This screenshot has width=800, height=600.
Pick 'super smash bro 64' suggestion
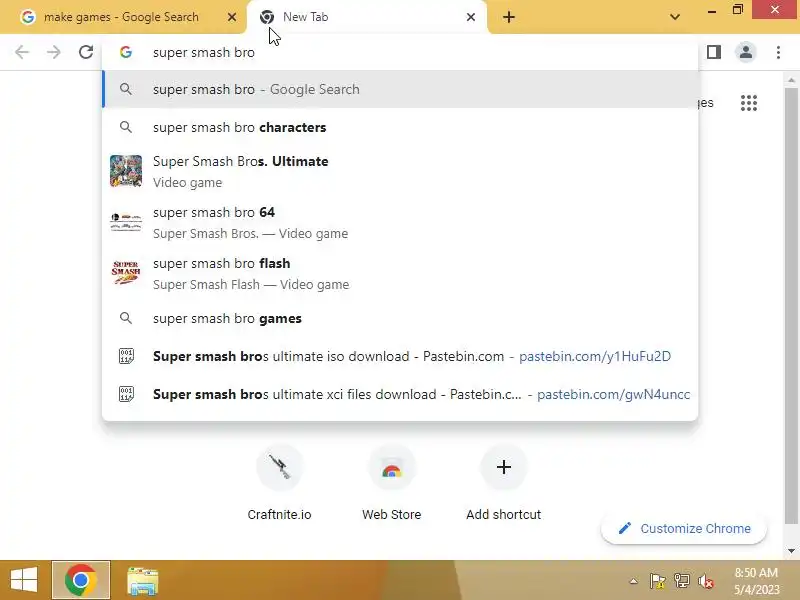coord(400,222)
